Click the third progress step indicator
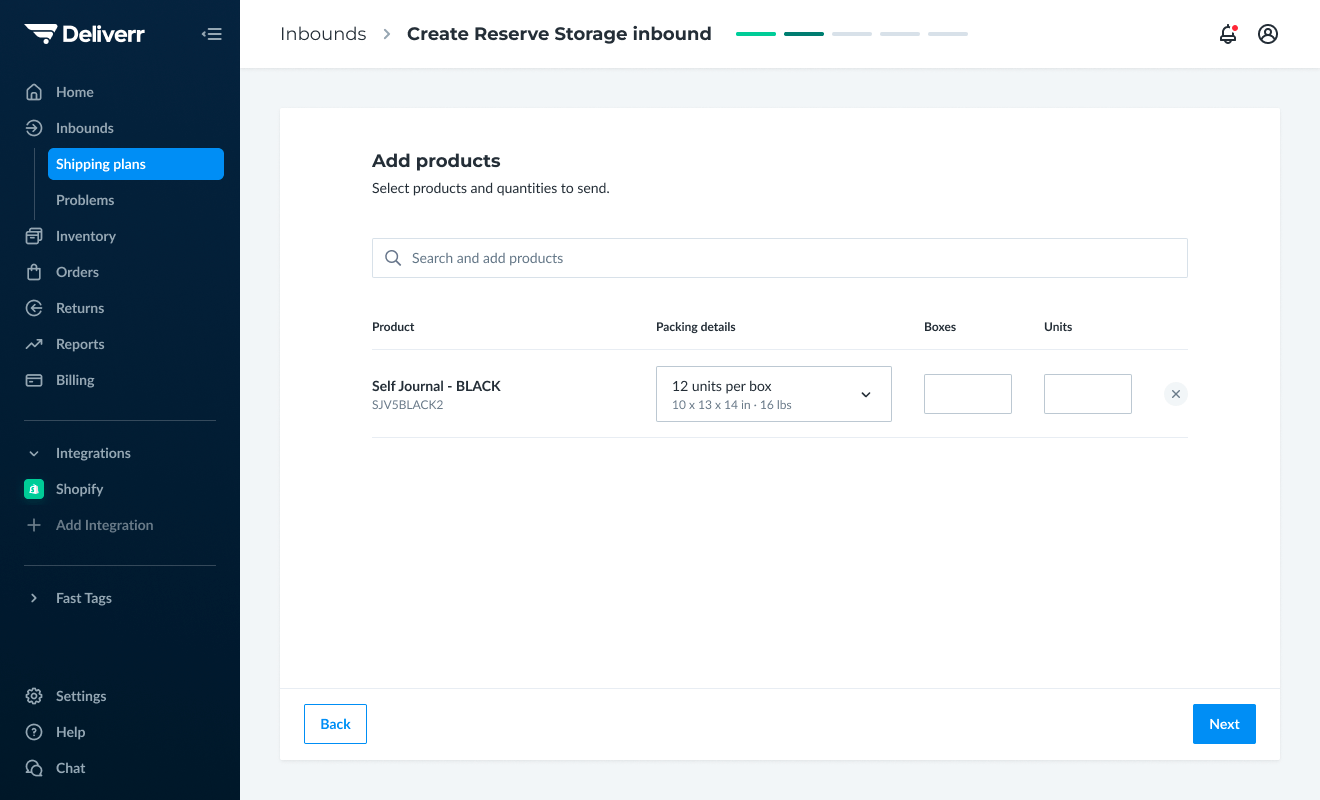Screen dimensions: 1320x800 pos(851,33)
